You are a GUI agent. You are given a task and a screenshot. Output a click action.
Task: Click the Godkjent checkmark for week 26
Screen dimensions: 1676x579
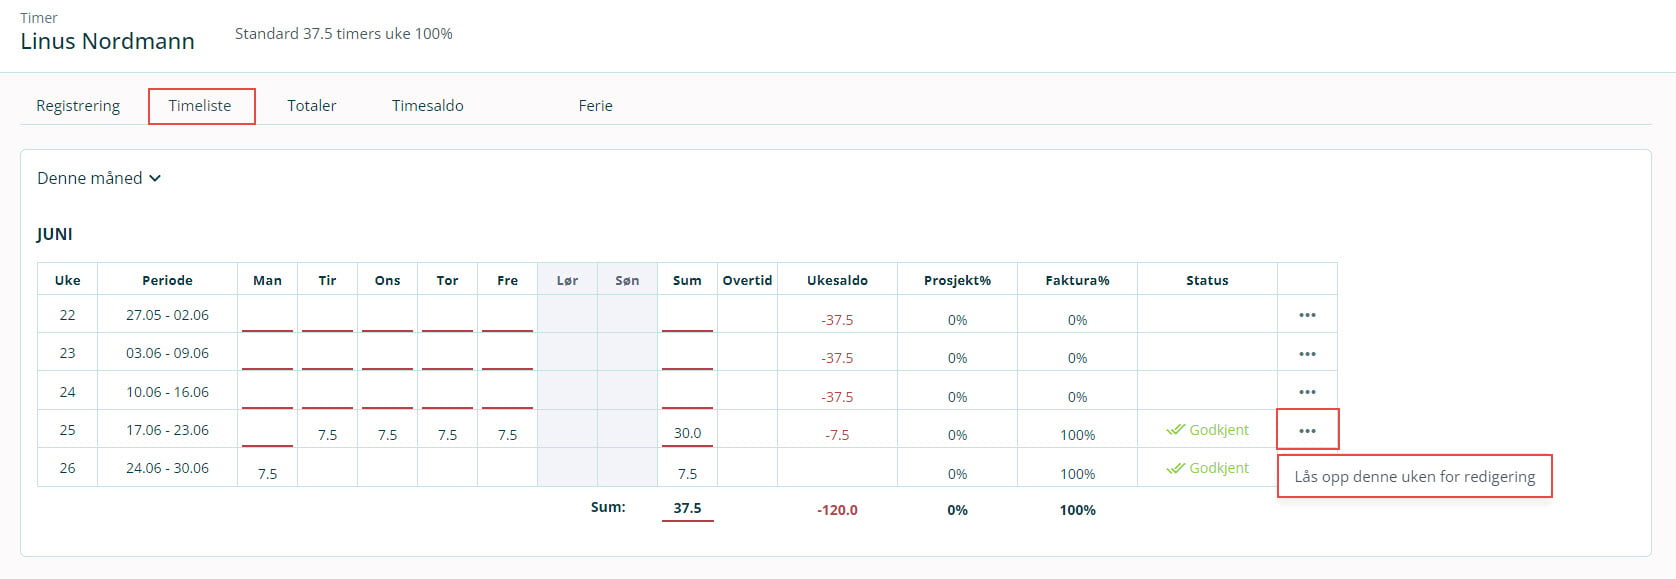[x=1176, y=468]
